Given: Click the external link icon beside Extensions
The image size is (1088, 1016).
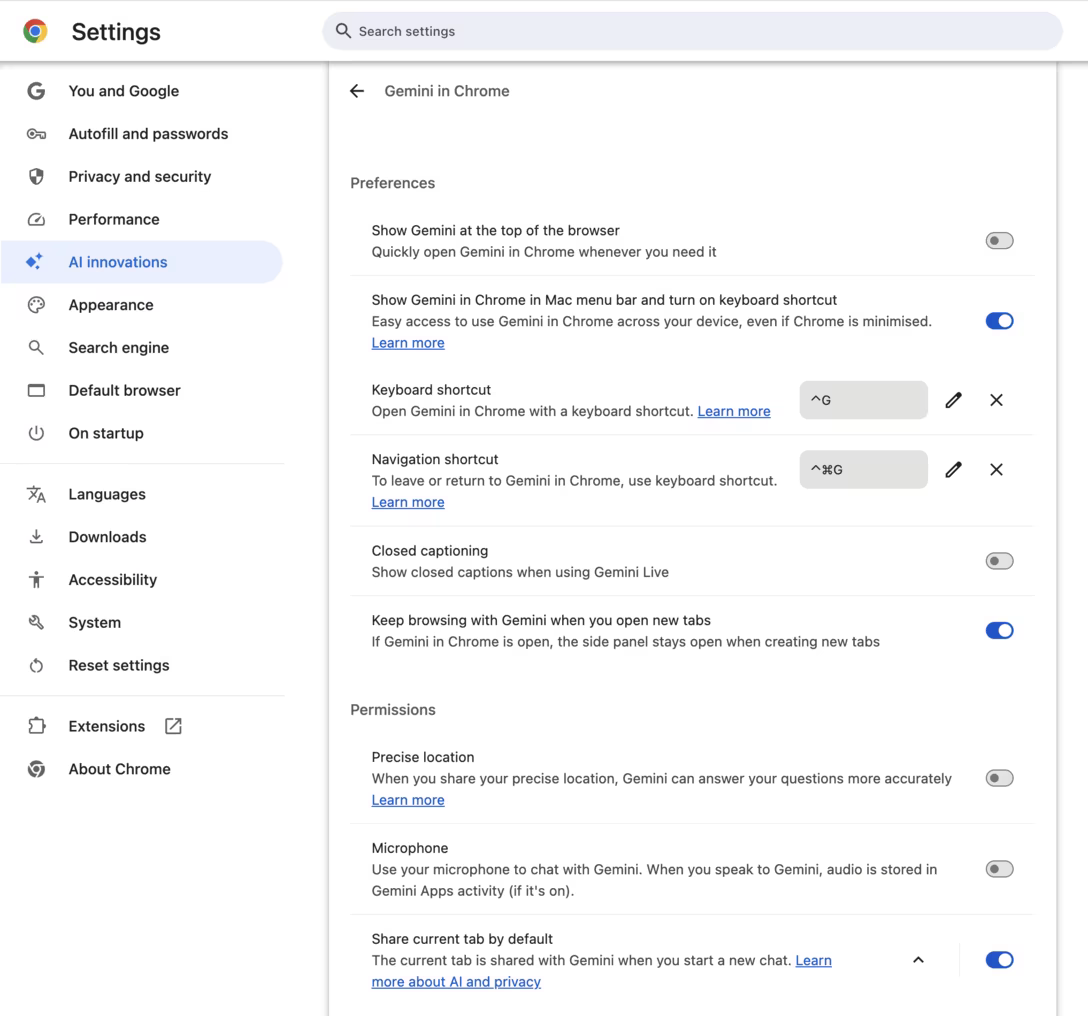Looking at the screenshot, I should [x=173, y=726].
